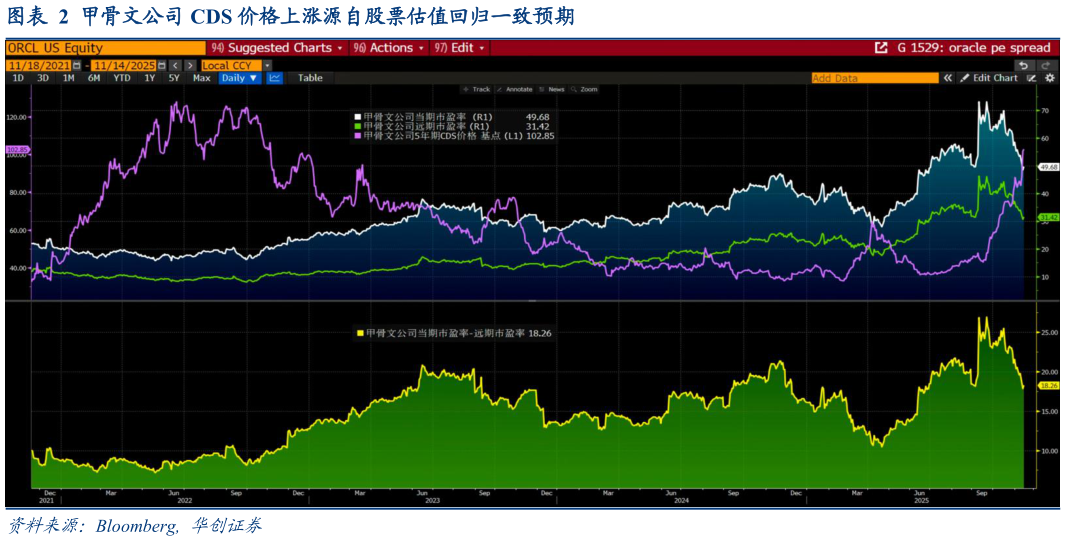Select the Max range tab

pos(201,77)
